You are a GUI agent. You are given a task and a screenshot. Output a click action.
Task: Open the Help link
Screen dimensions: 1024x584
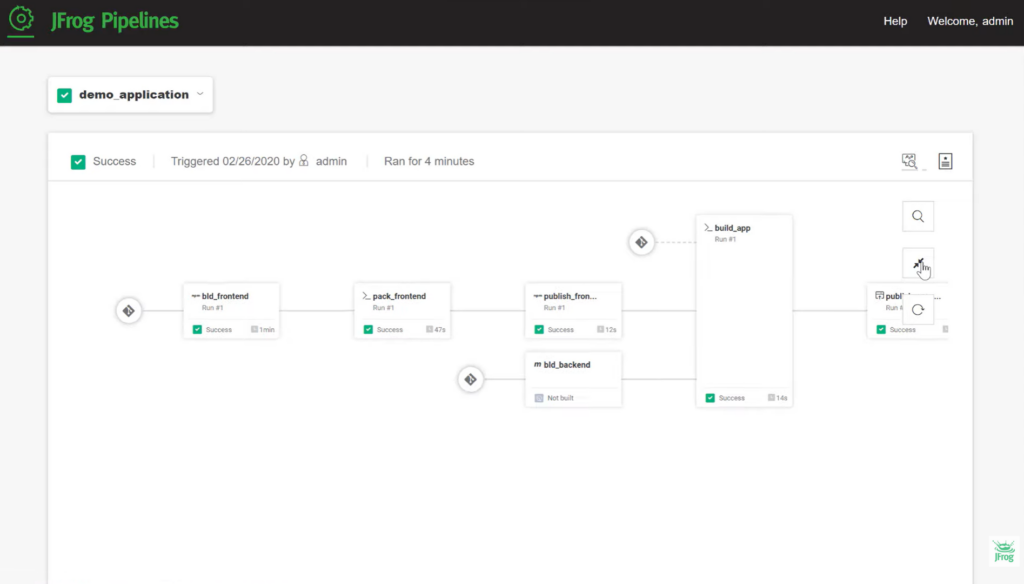(x=895, y=21)
